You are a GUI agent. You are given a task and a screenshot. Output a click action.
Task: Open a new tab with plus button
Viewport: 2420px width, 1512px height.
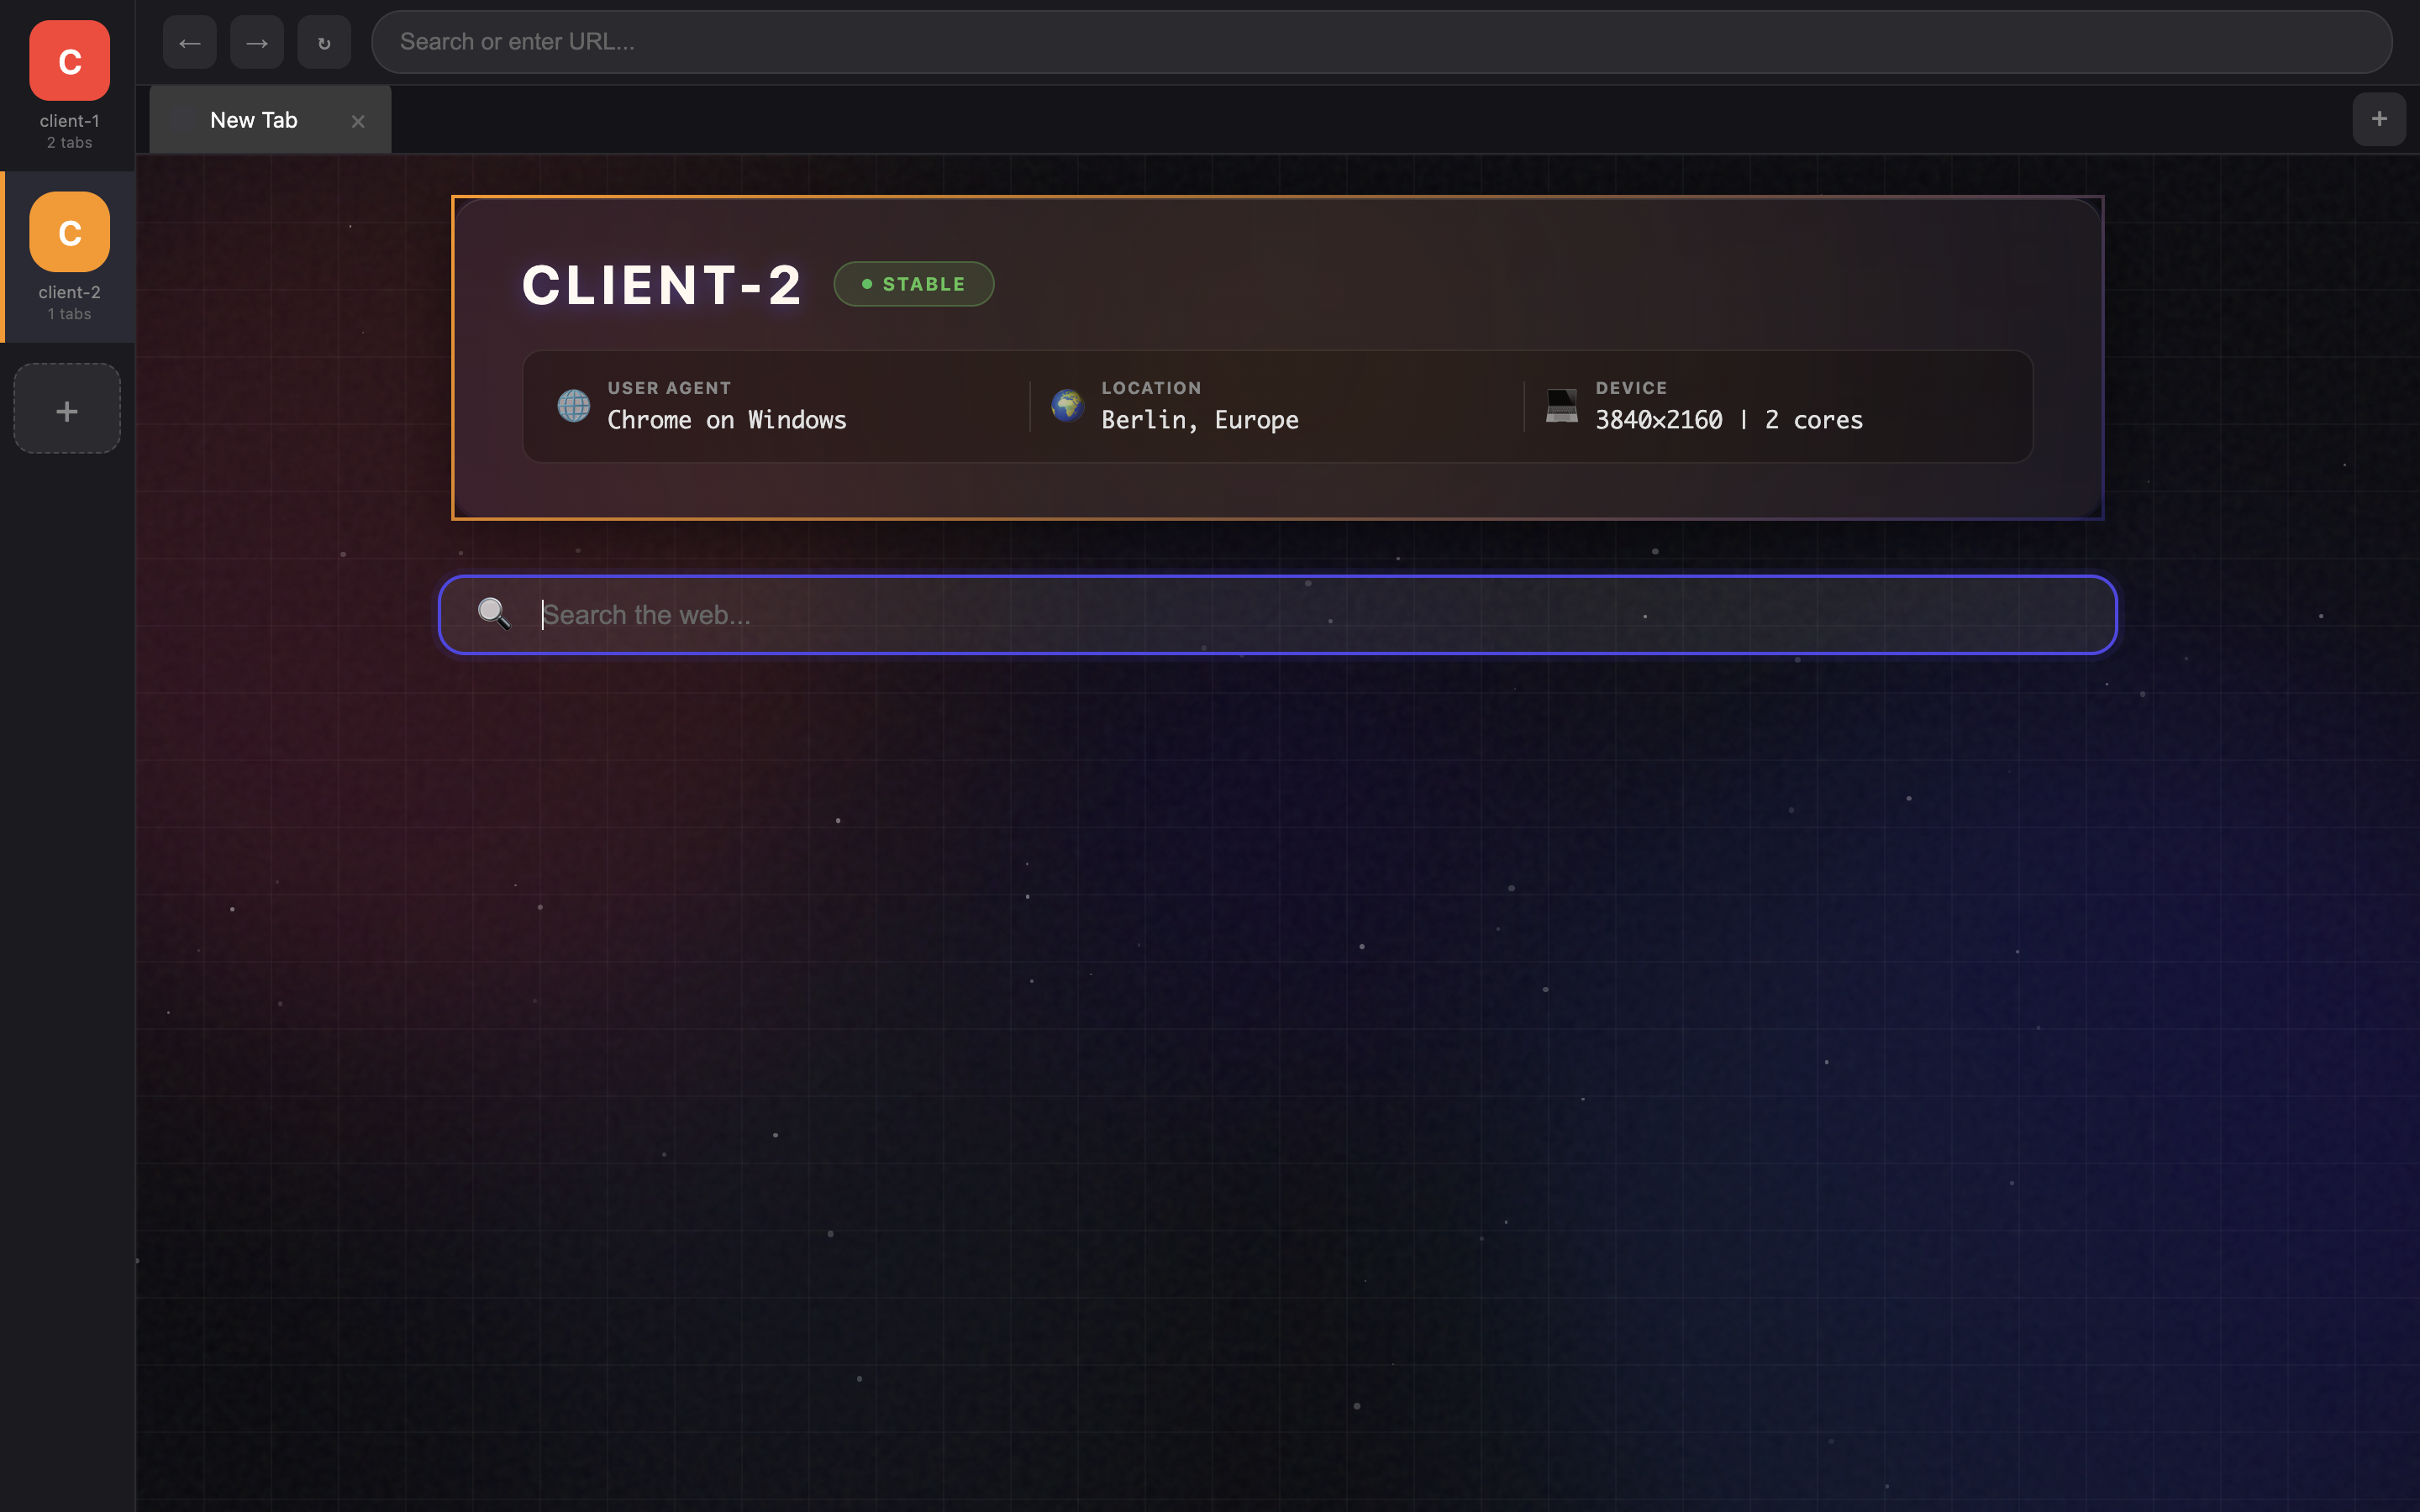click(x=2378, y=119)
